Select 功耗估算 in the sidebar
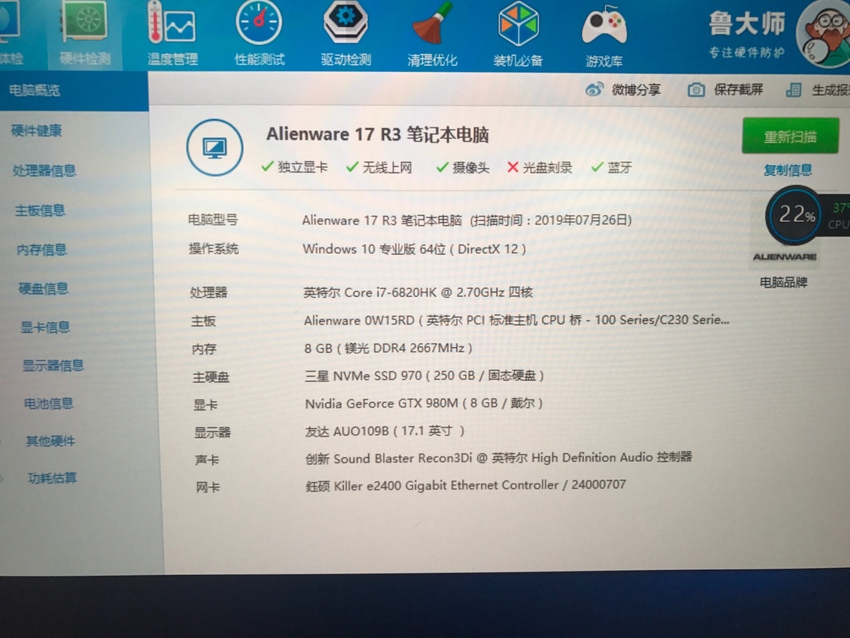850x638 pixels. pyautogui.click(x=52, y=478)
